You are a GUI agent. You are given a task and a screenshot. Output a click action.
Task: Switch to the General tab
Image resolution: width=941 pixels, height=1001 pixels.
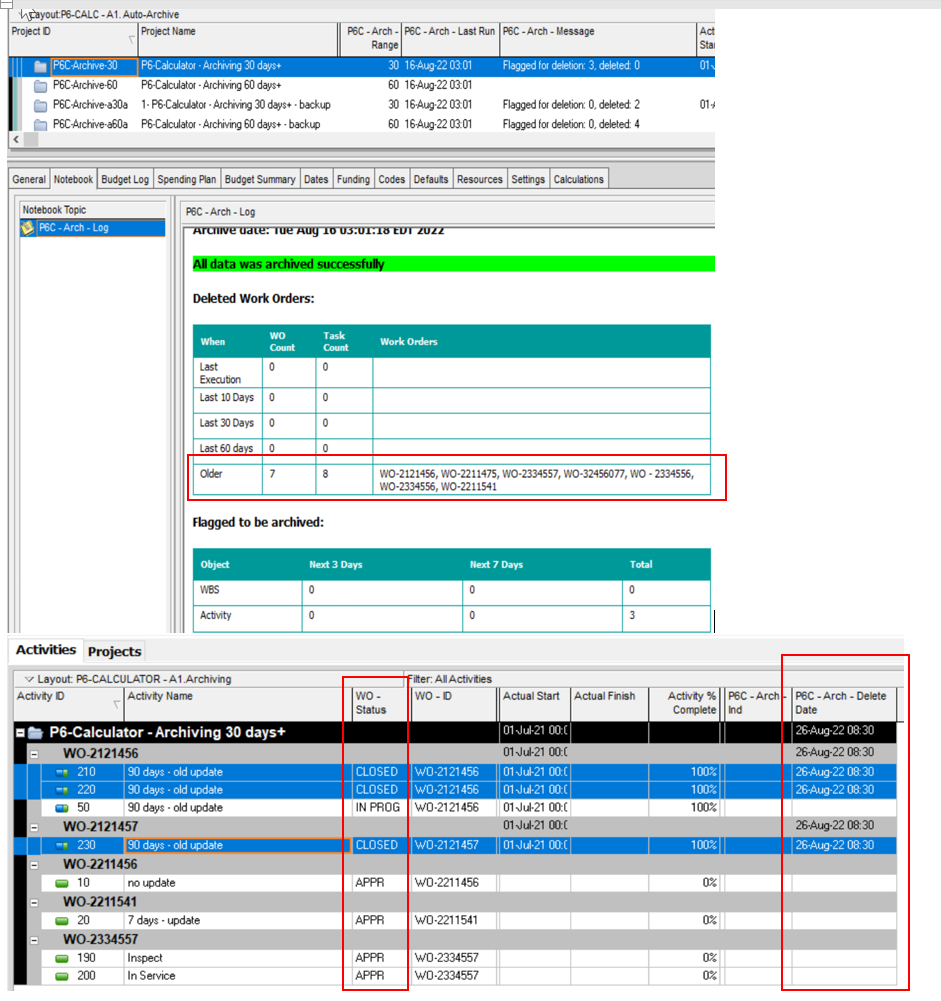[28, 179]
